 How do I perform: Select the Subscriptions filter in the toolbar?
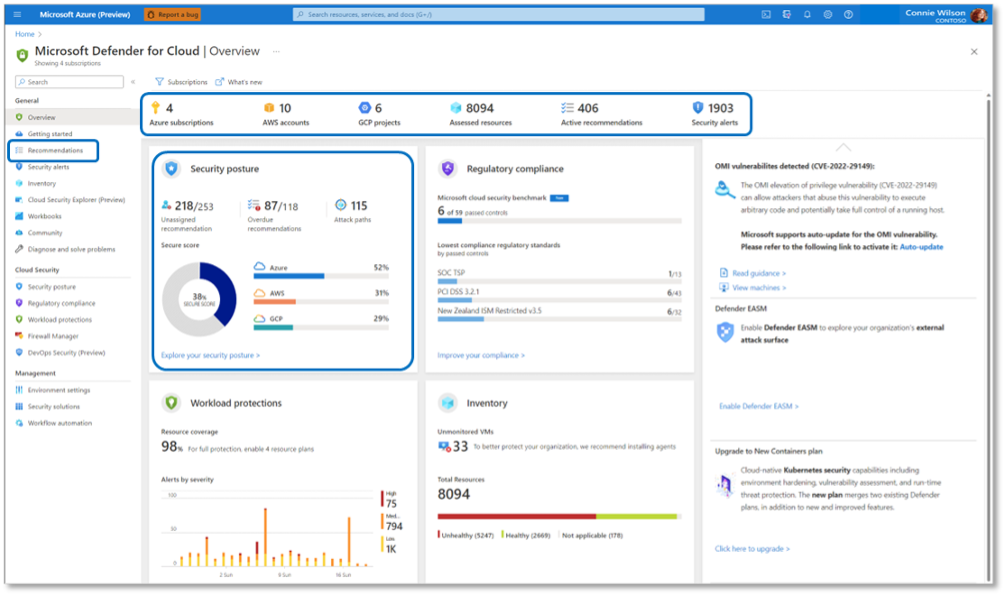coord(181,82)
